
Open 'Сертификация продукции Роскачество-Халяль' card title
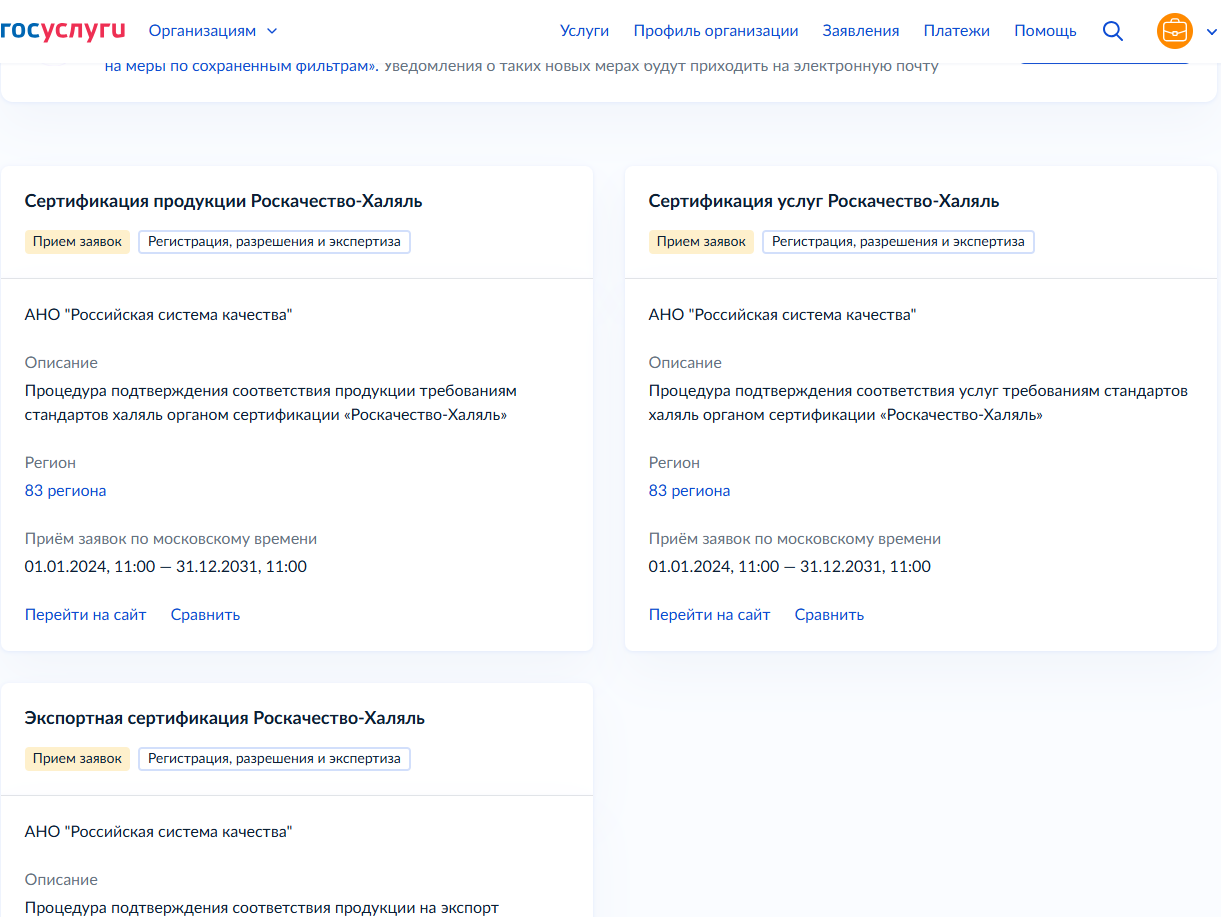tap(224, 201)
